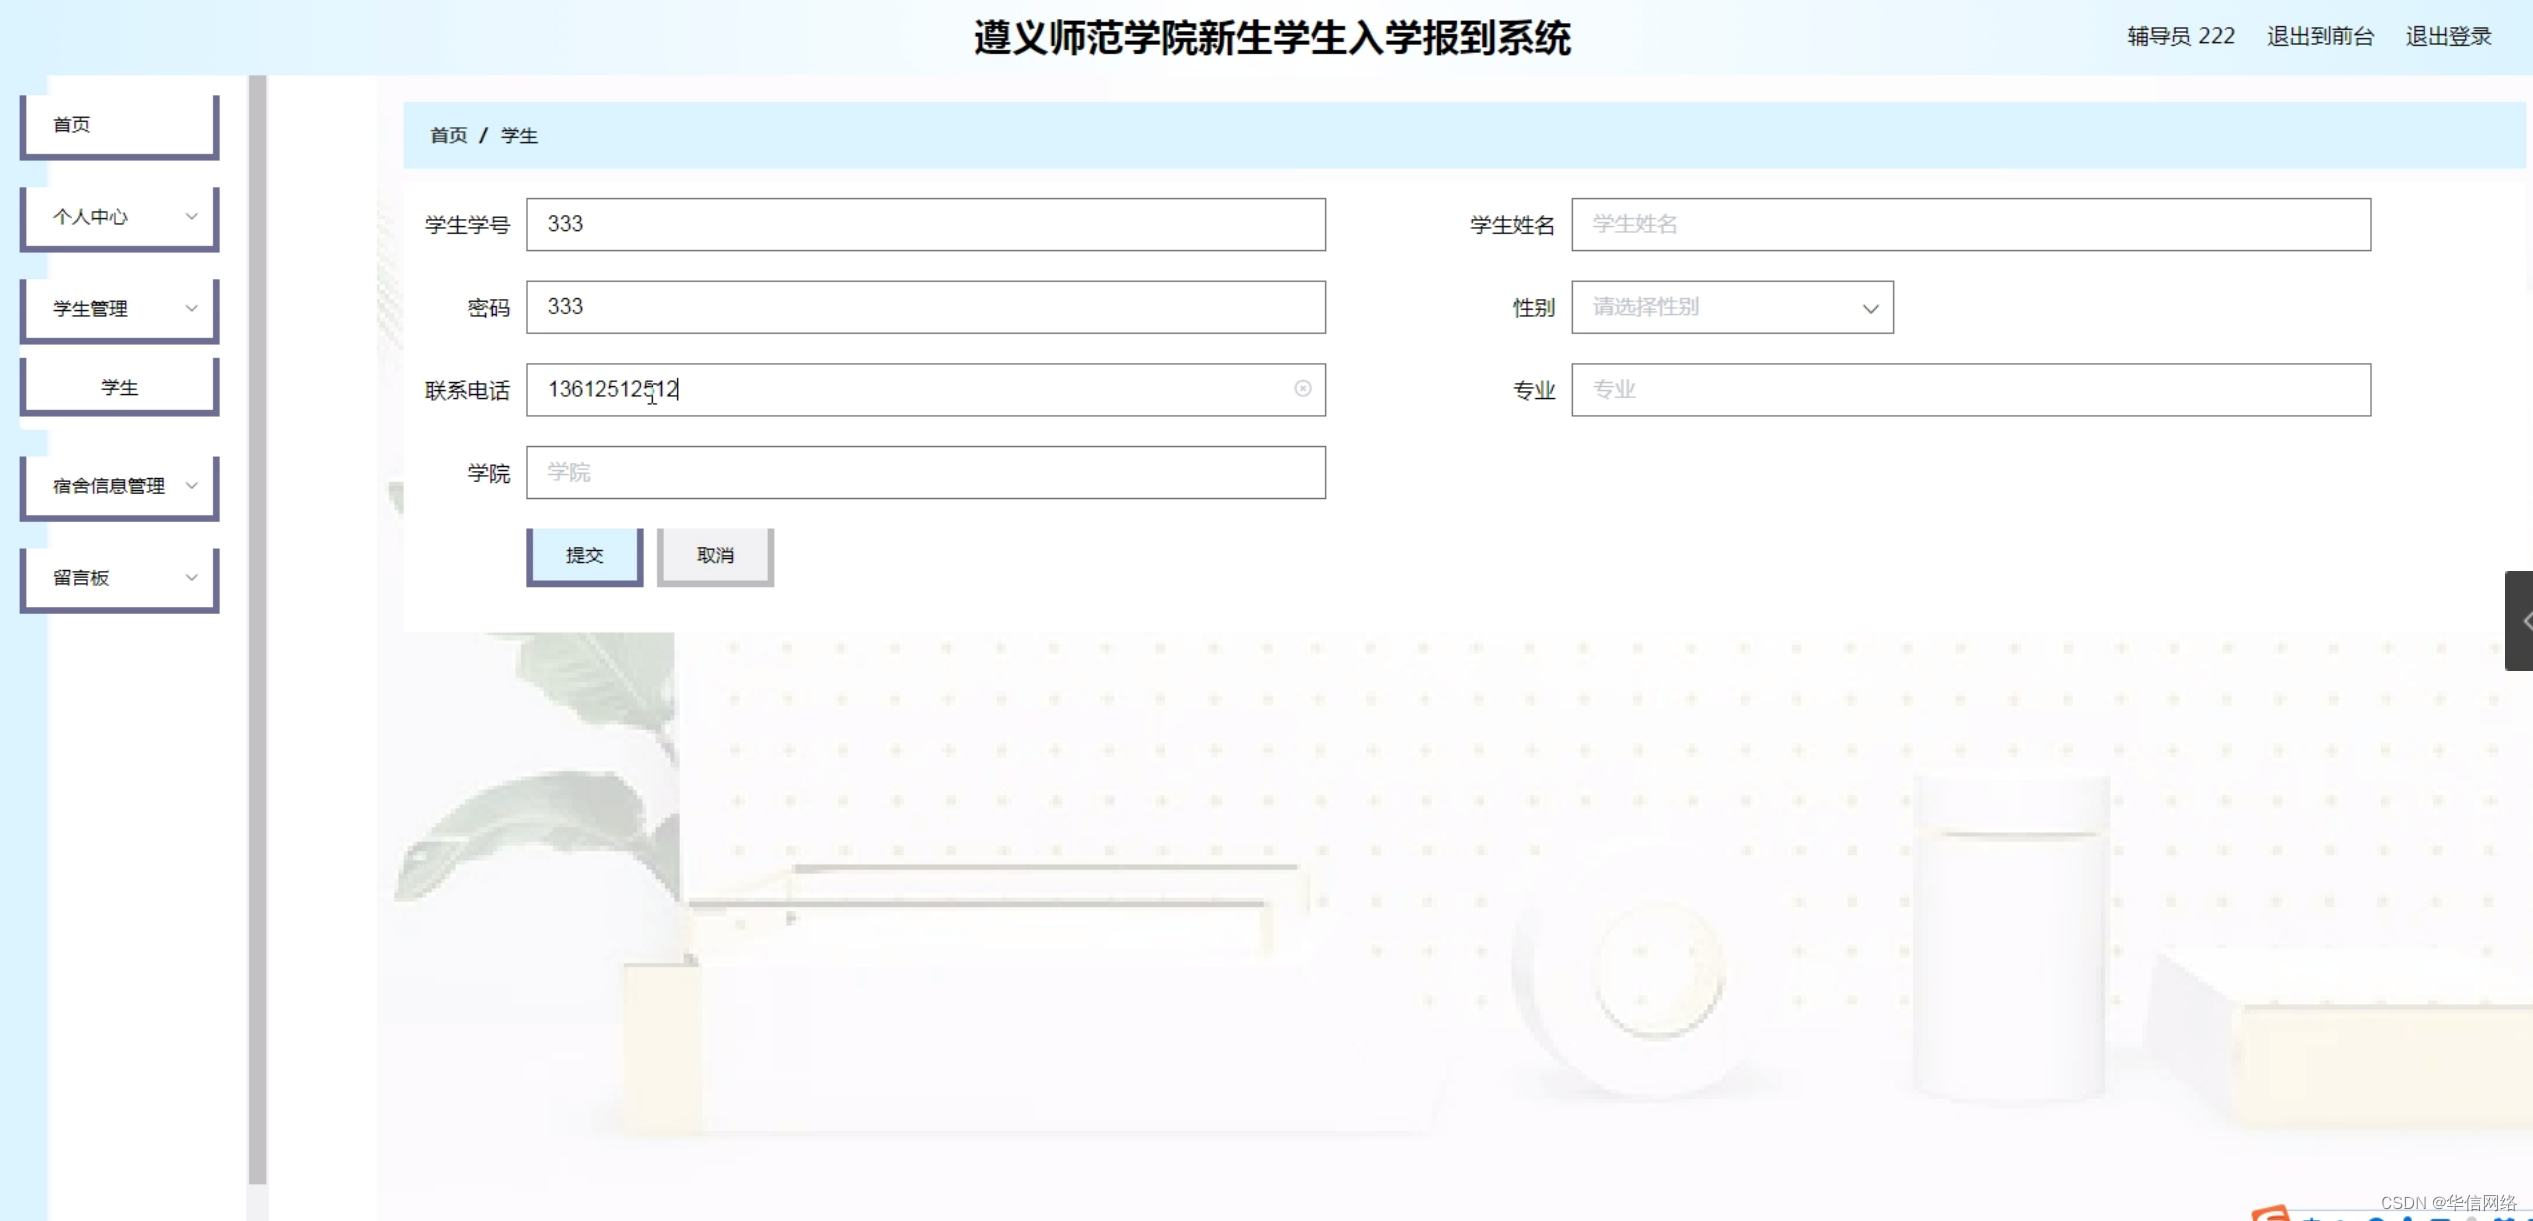Click the 学院 input field
2533x1221 pixels.
point(925,472)
